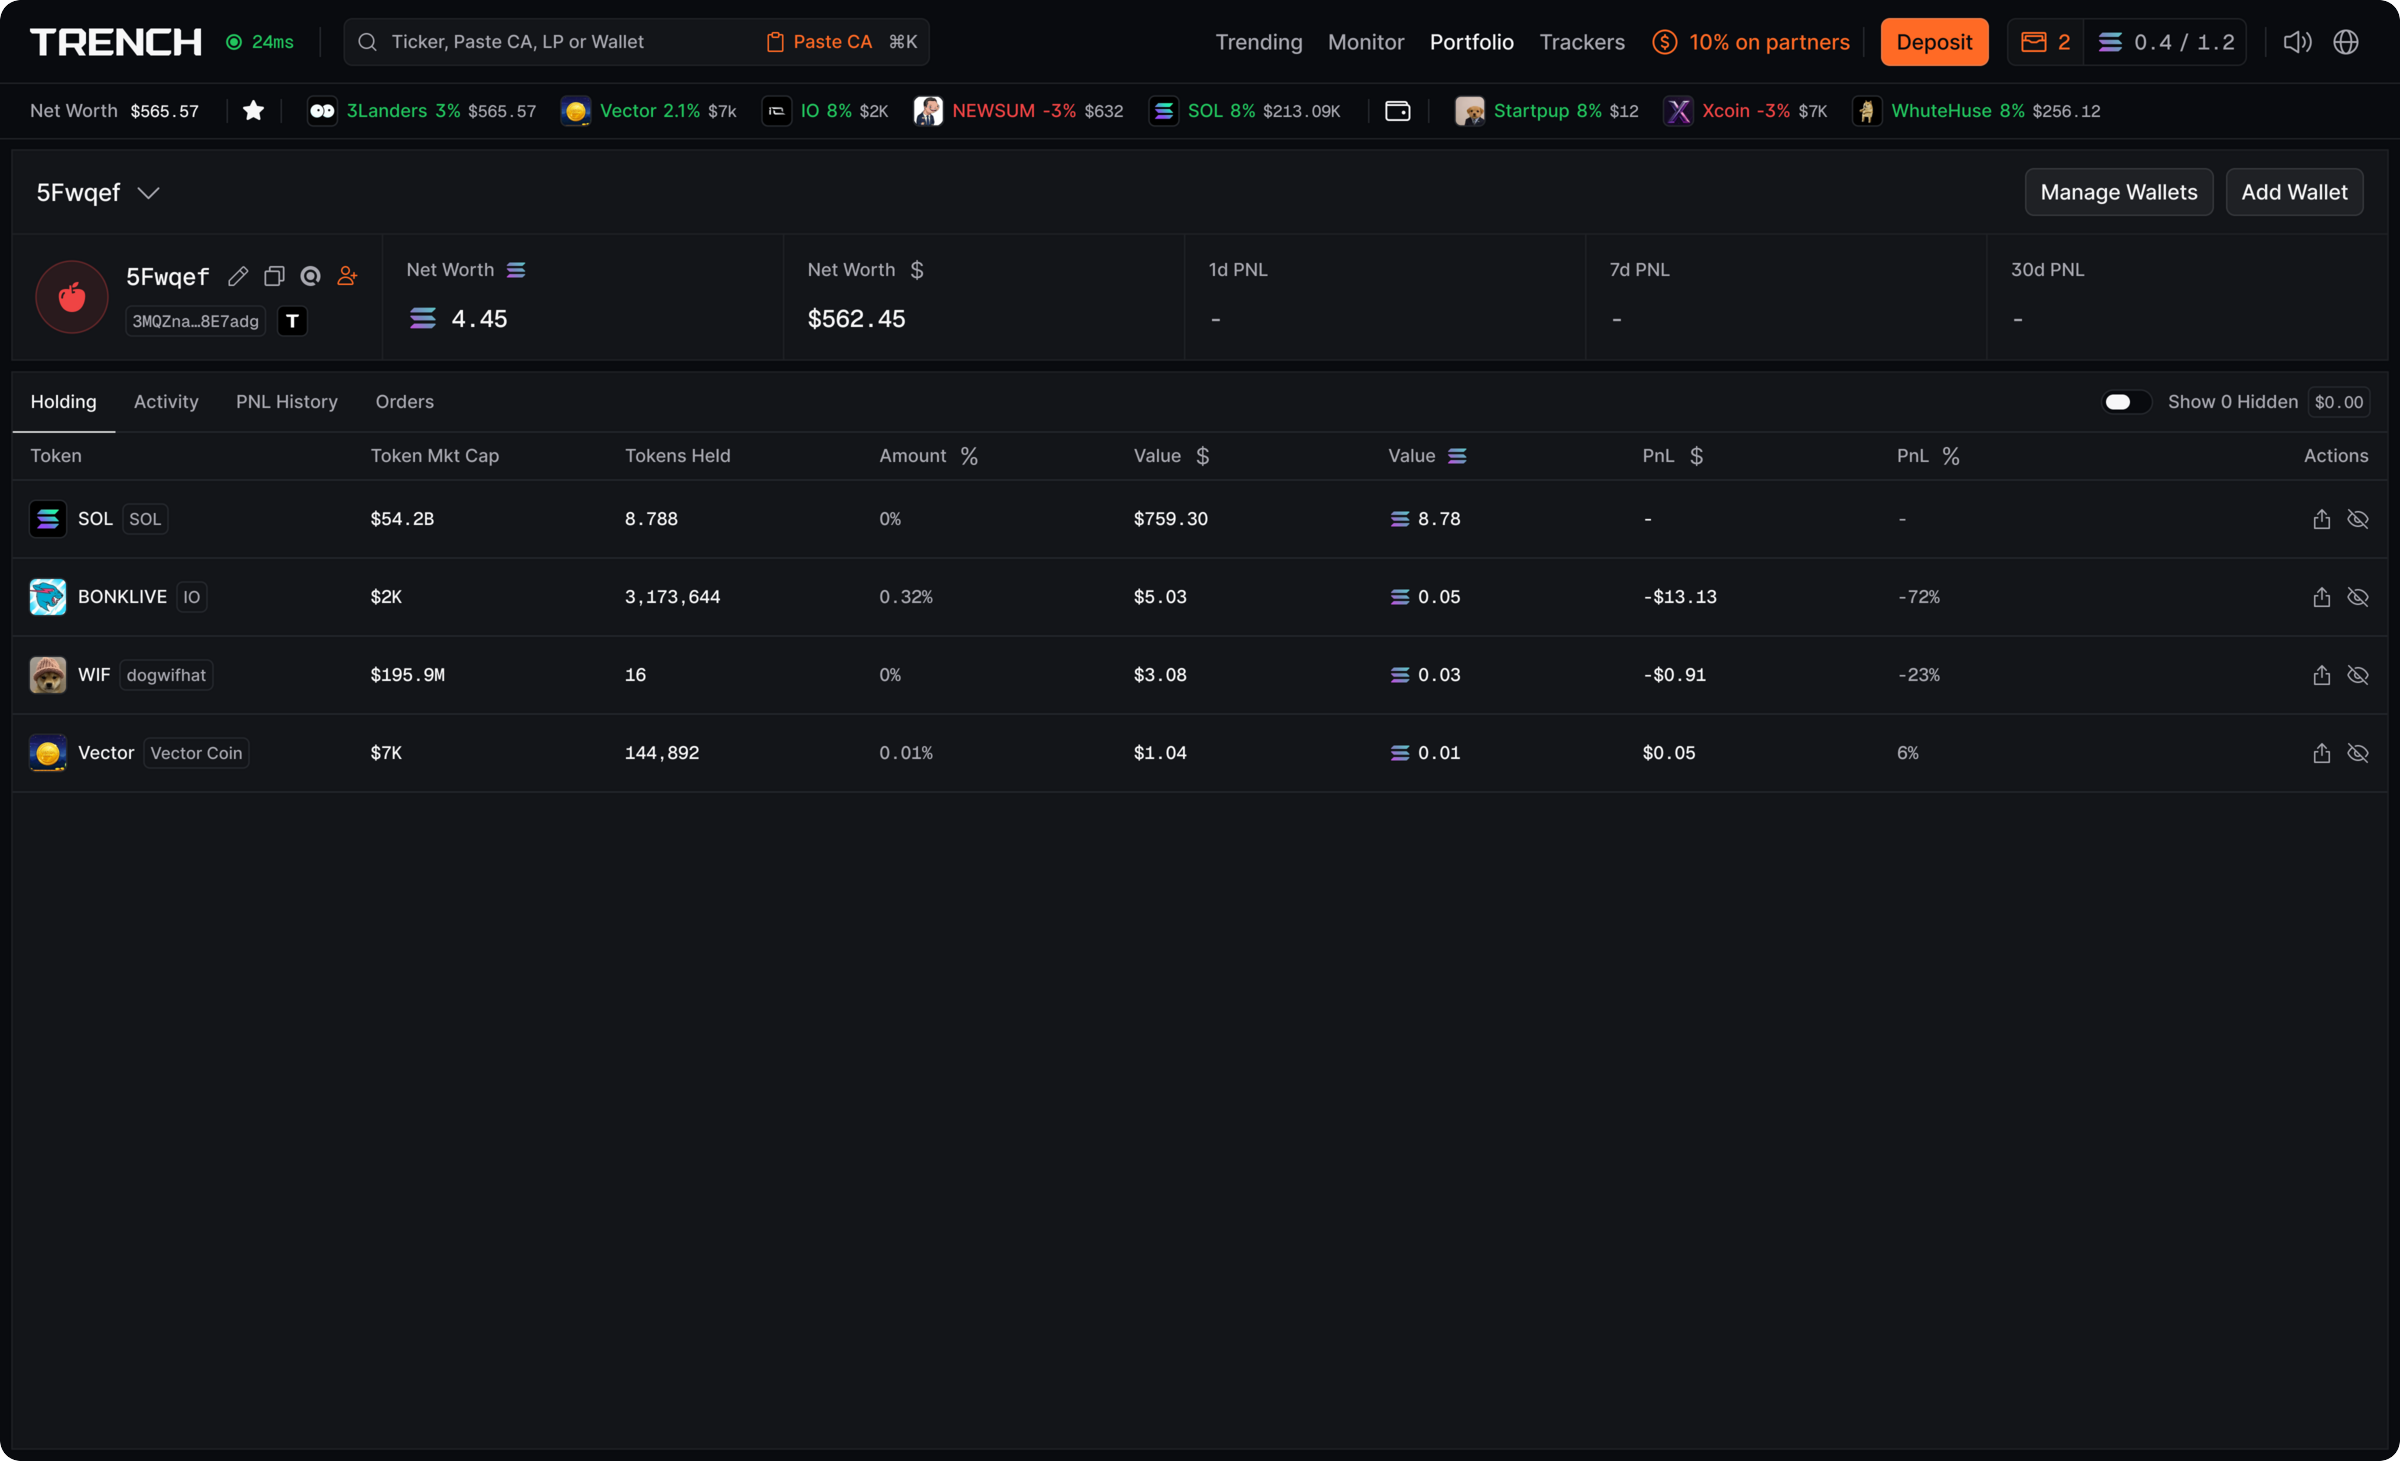This screenshot has width=2400, height=1461.
Task: Hide the Vector token row
Action: (x=2358, y=753)
